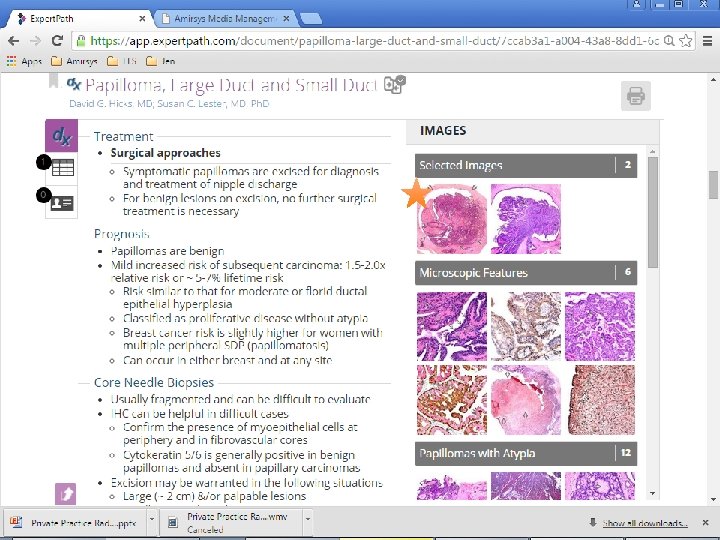
Task: Open the orange-brown stained thumbnail in bottom Microscopic Features row
Action: coord(452,400)
